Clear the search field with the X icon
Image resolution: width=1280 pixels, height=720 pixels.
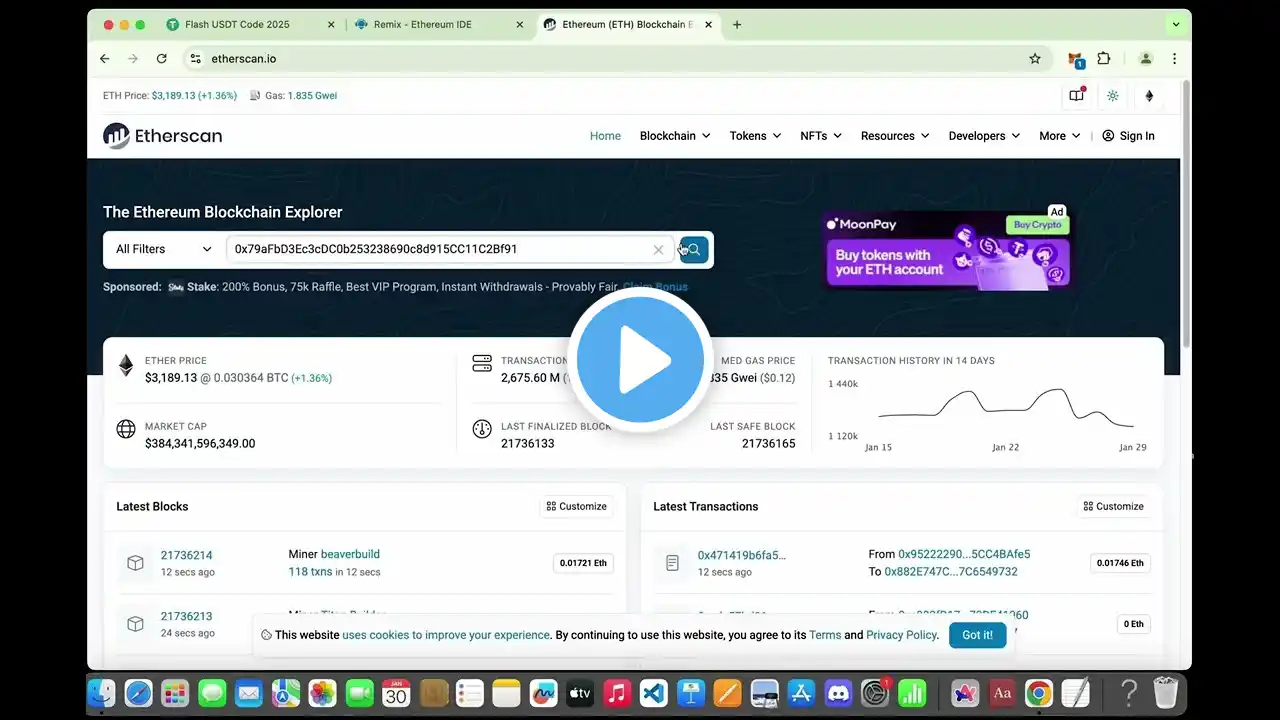(658, 250)
